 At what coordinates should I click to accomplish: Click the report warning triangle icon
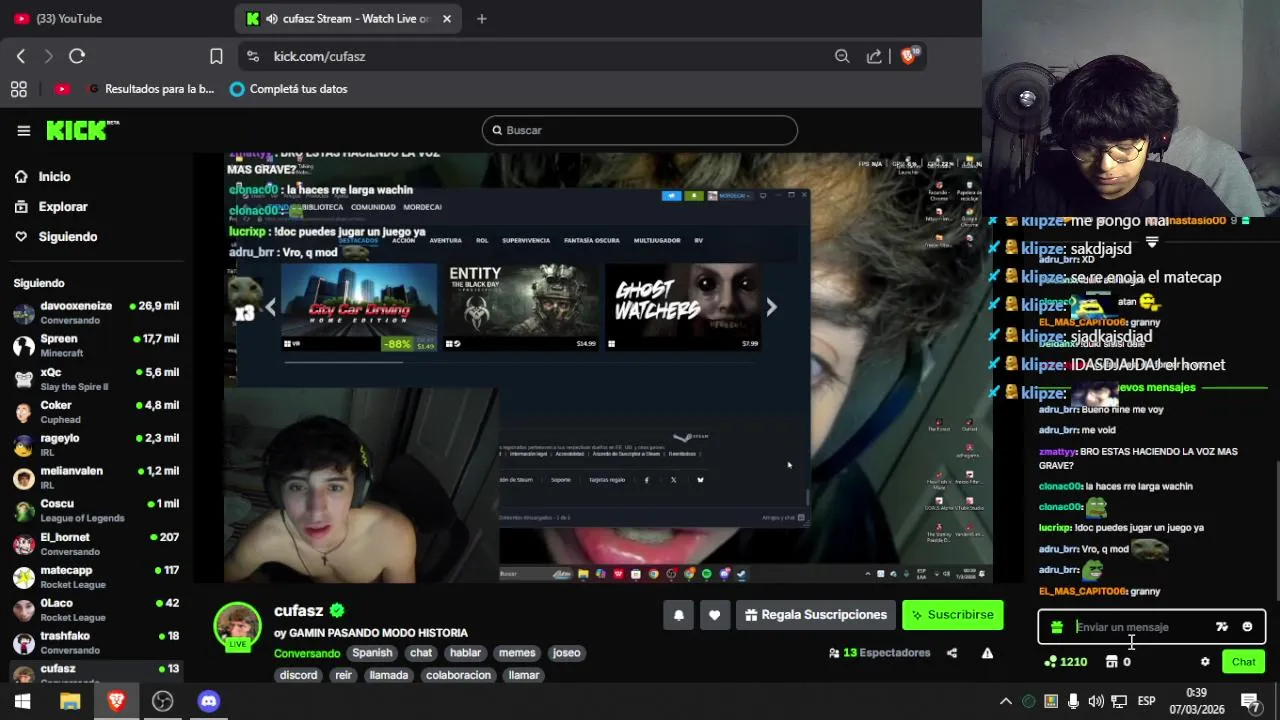[x=987, y=653]
